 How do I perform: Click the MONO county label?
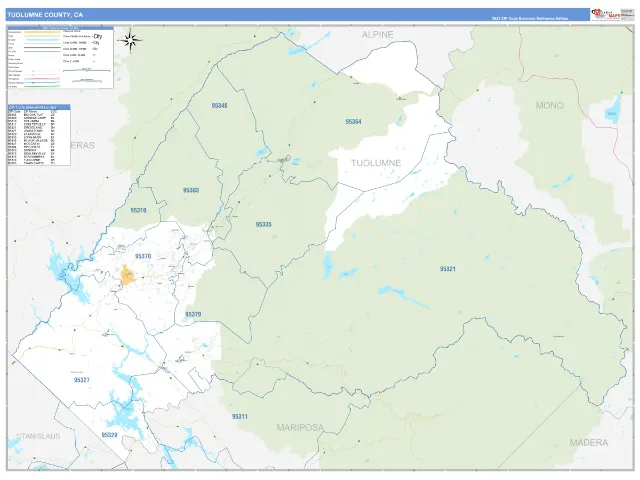click(x=549, y=105)
